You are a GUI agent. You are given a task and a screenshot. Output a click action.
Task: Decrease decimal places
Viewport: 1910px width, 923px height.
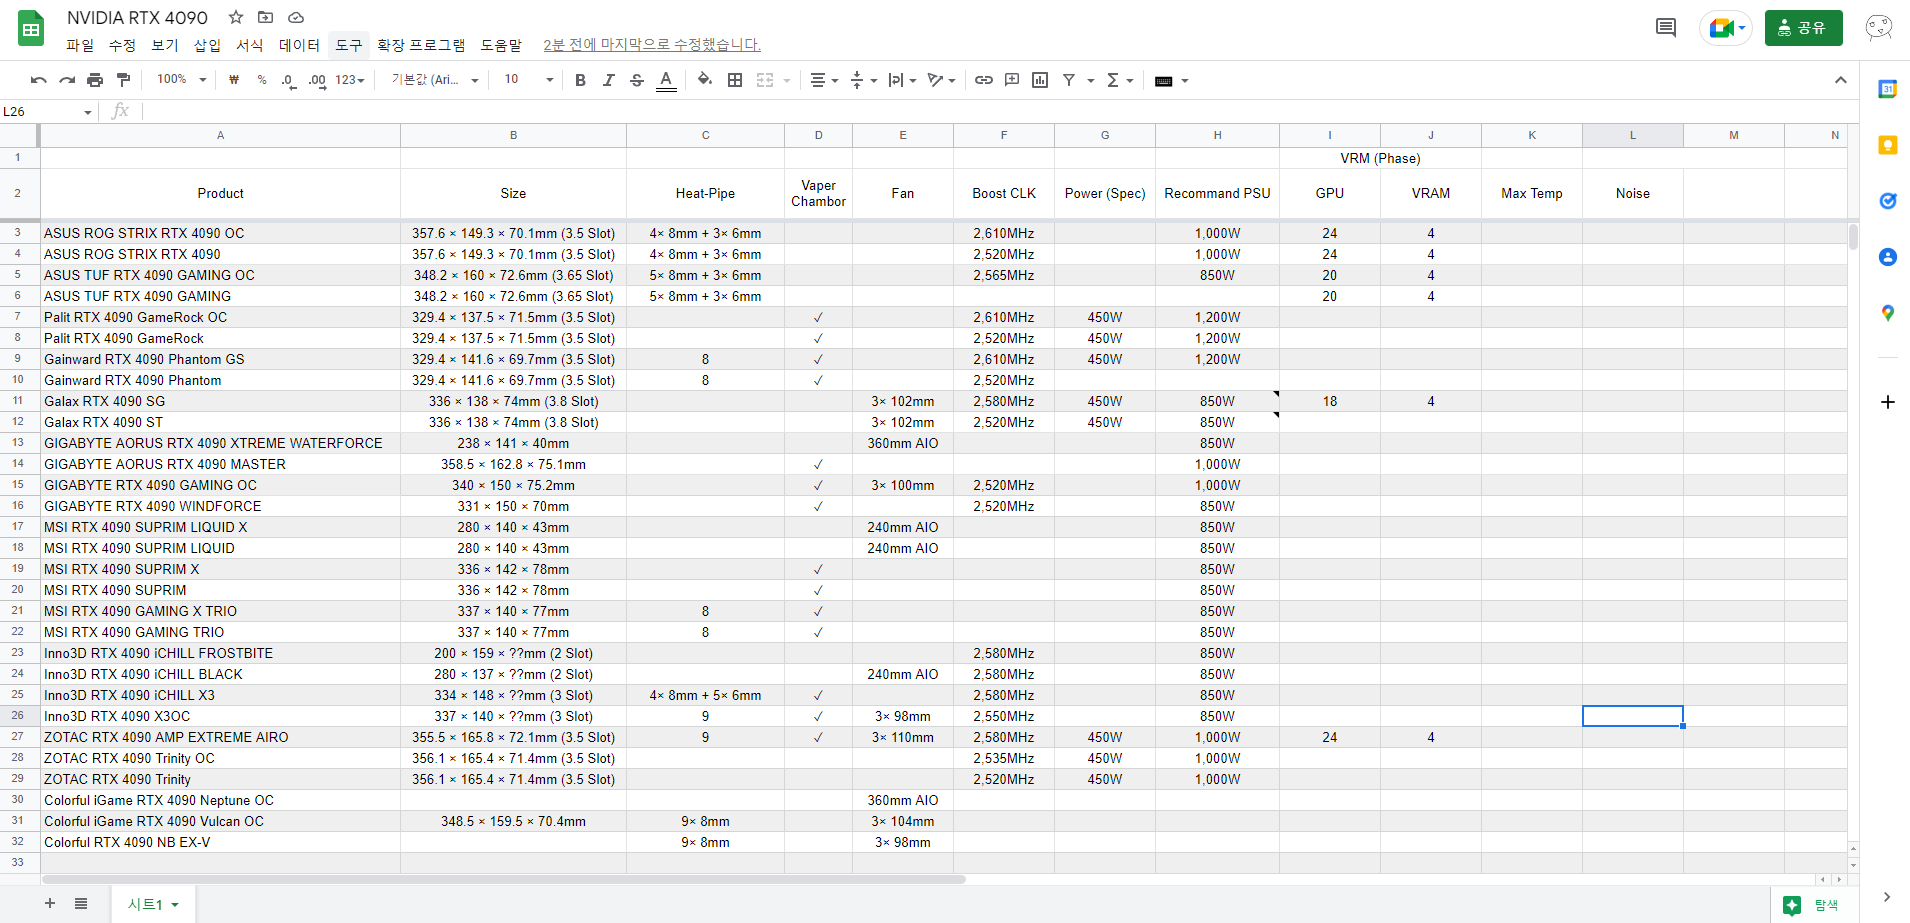coord(289,80)
